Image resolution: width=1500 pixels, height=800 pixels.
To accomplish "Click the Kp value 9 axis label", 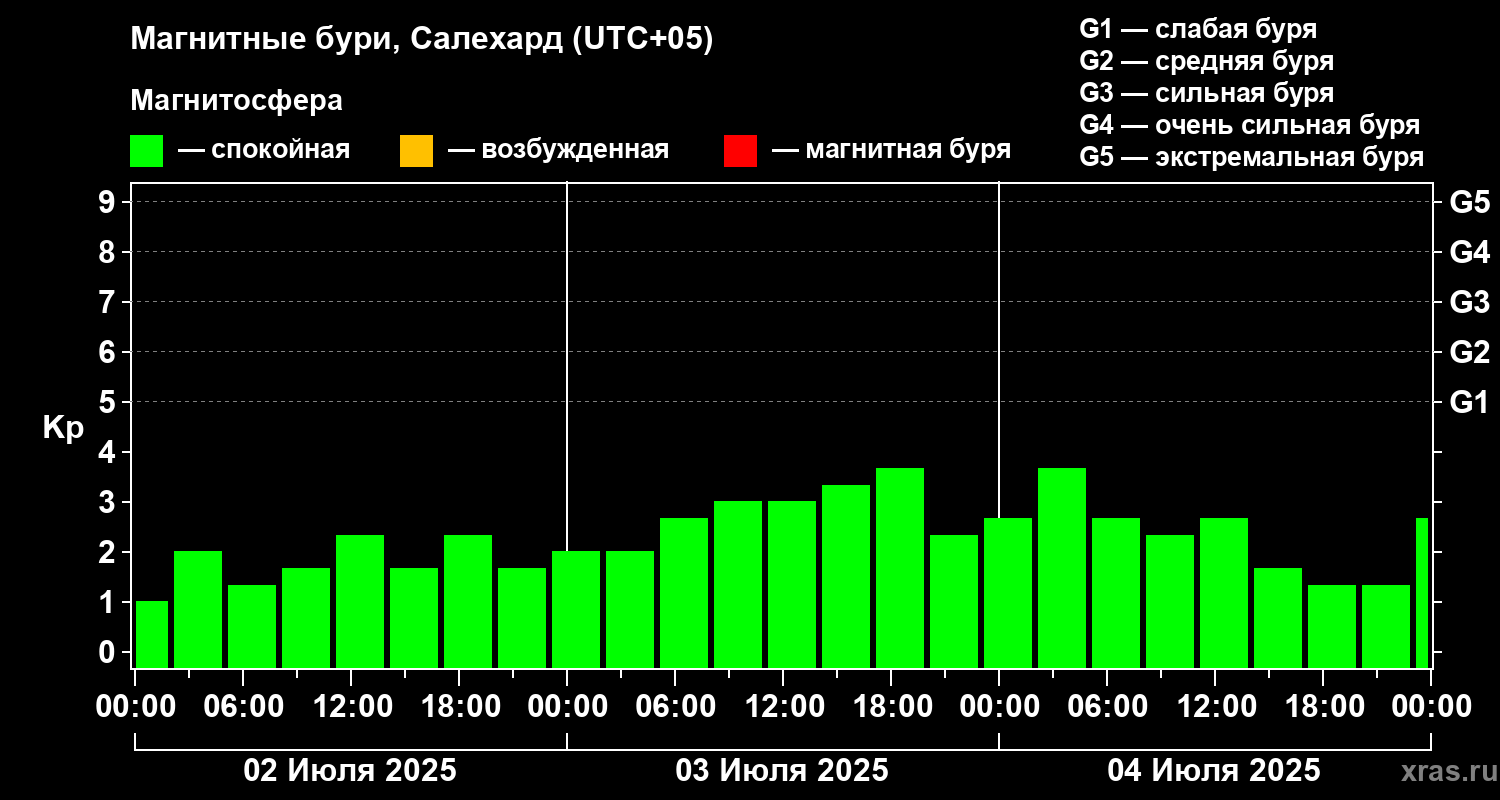I will (109, 203).
